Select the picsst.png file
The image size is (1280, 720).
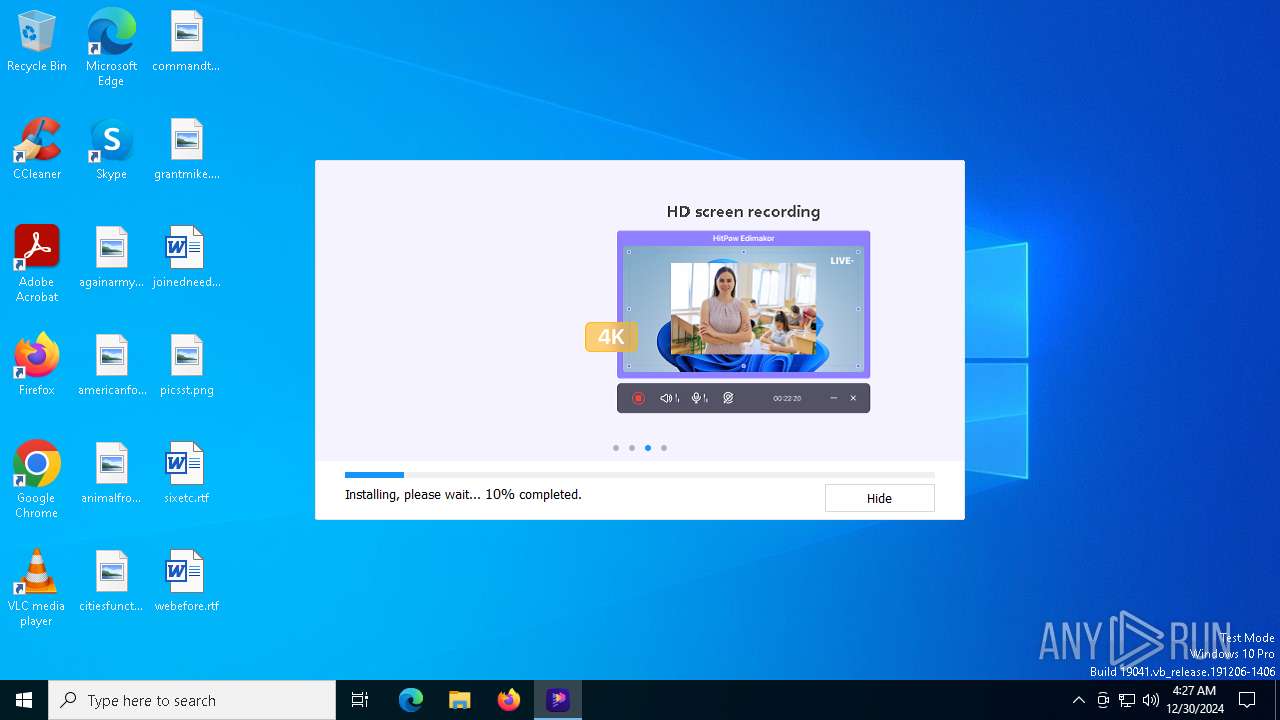(x=186, y=366)
